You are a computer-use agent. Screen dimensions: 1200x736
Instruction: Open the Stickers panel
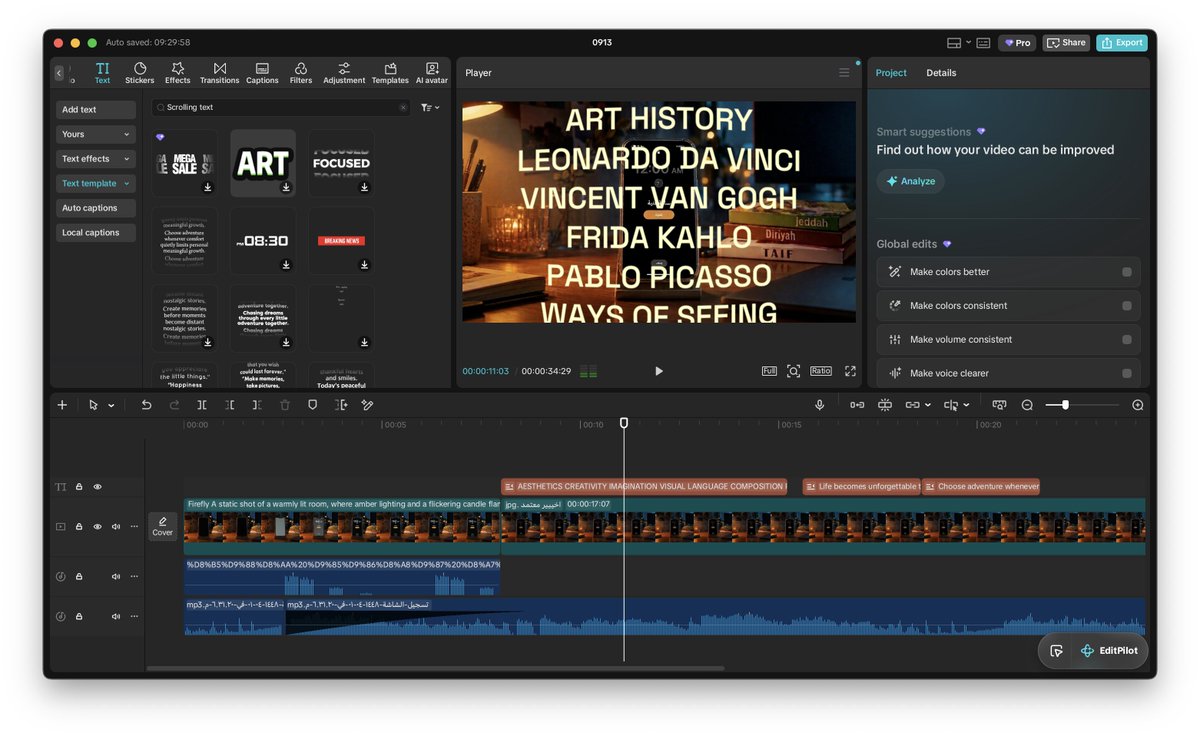point(139,73)
